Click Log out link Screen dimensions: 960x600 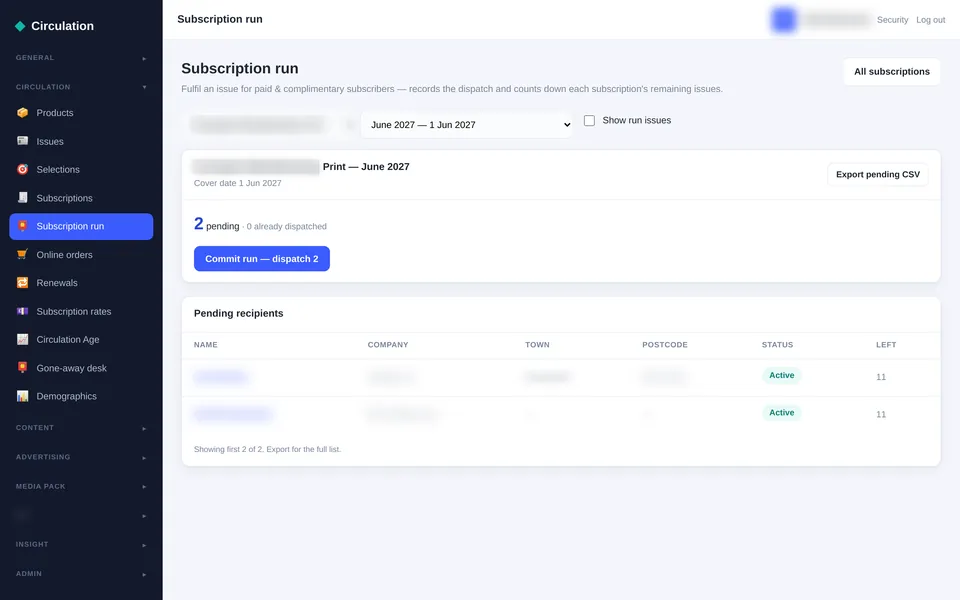click(930, 20)
